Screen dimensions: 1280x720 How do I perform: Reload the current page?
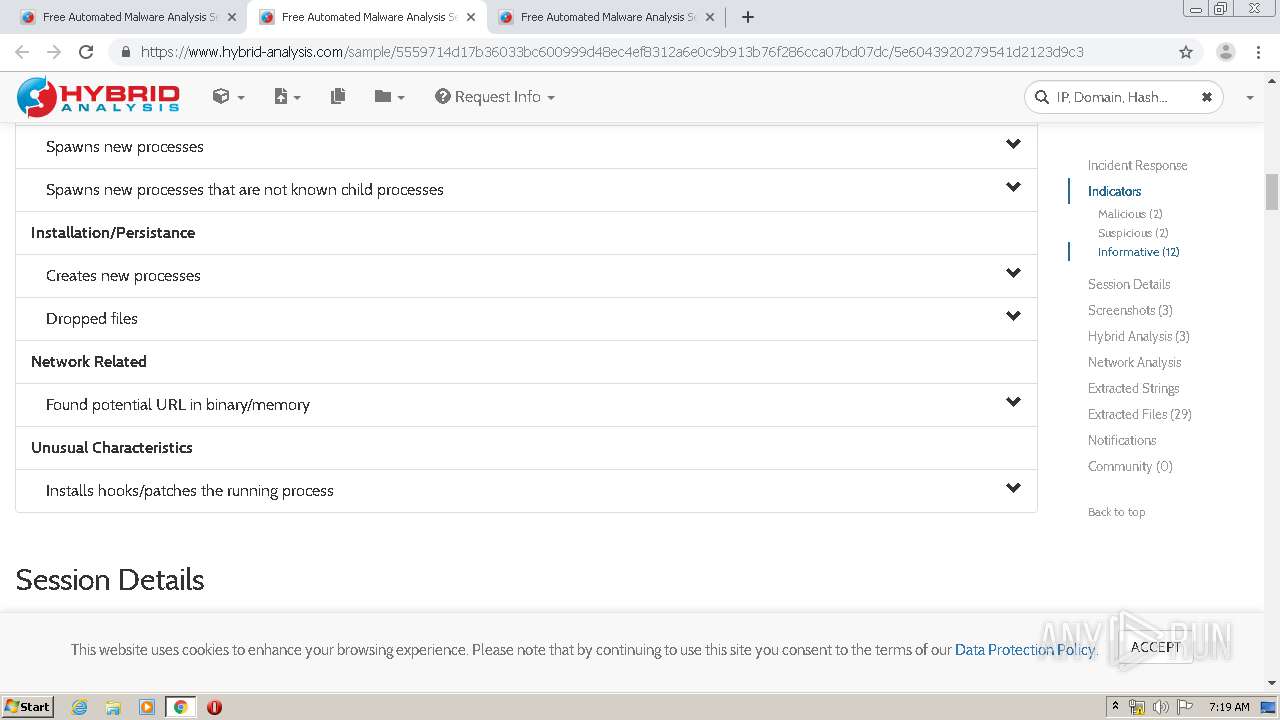(86, 52)
